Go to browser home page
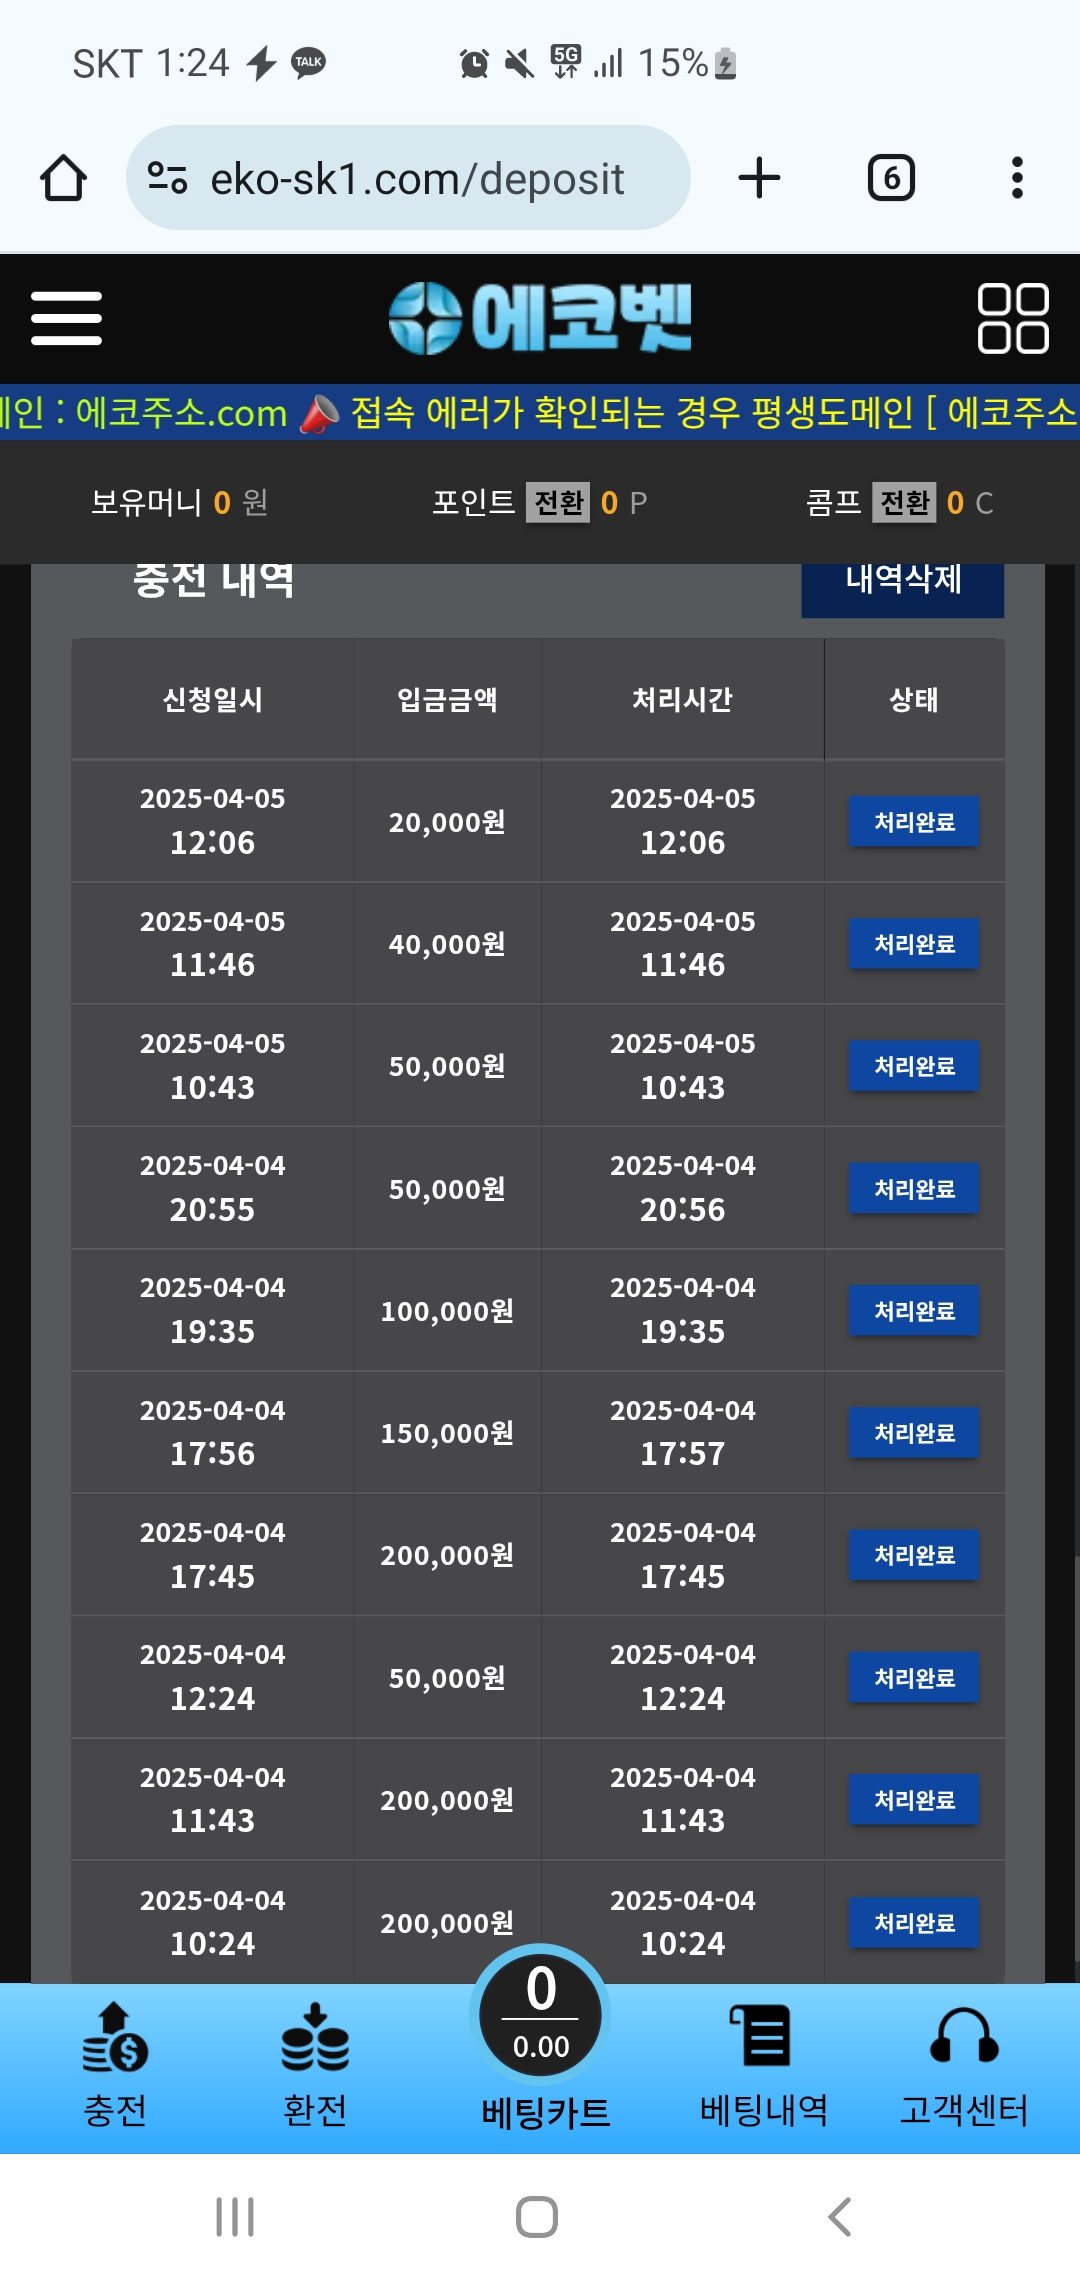 click(x=63, y=179)
